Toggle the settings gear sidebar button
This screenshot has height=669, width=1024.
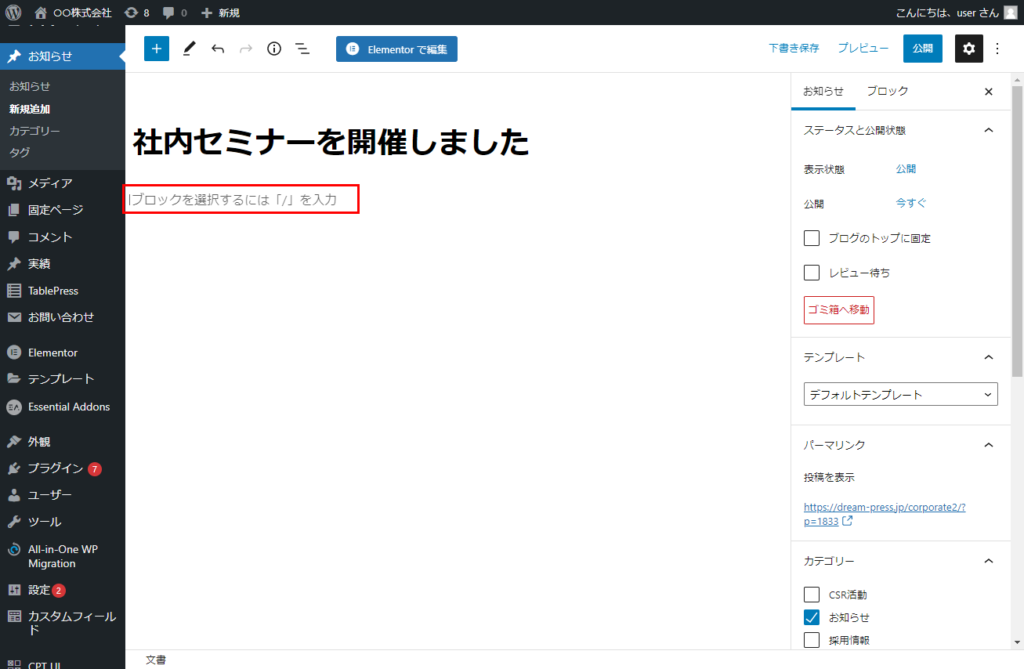point(968,48)
